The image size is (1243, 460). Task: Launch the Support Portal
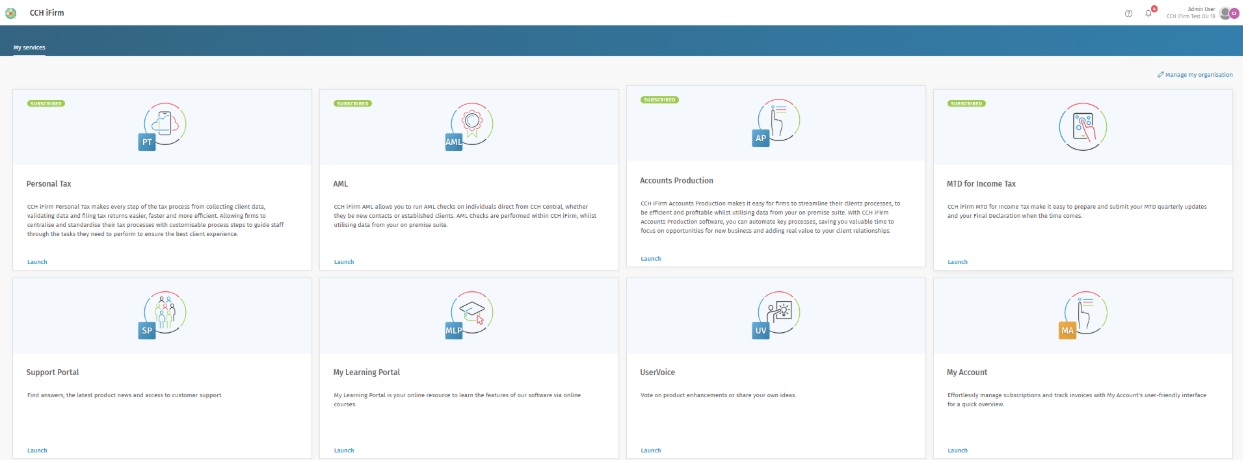pos(37,450)
